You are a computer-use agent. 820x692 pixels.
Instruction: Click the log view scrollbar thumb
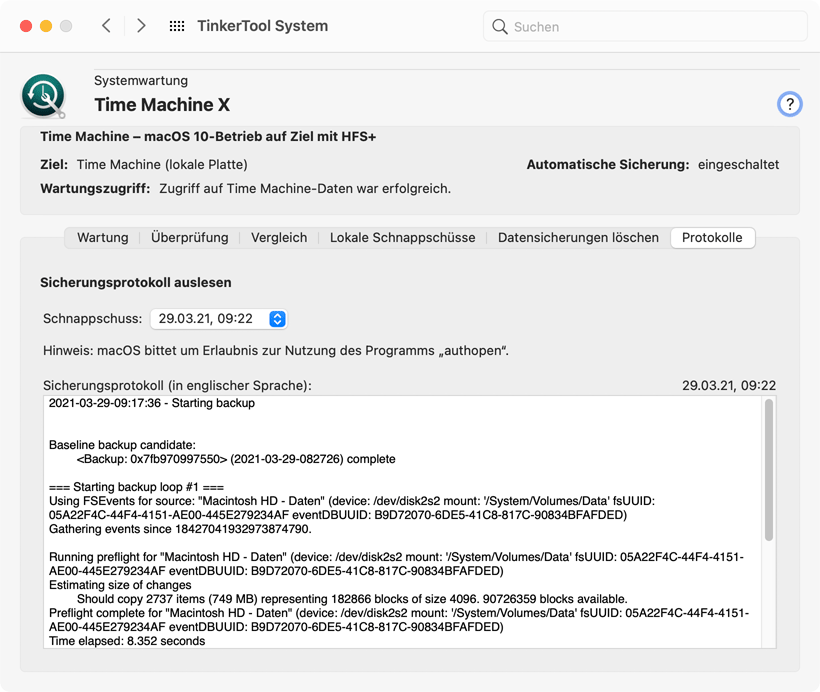(x=768, y=470)
